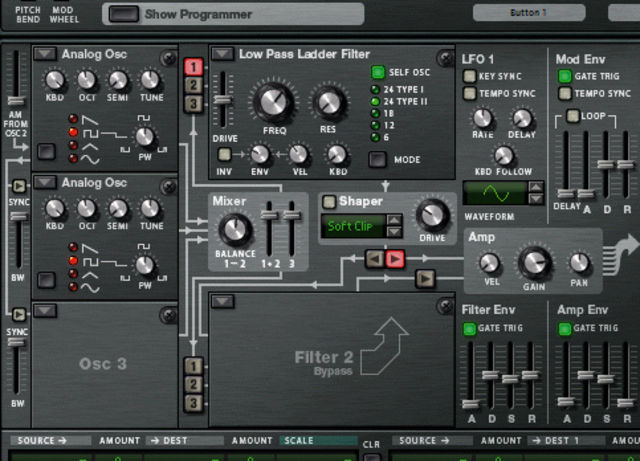Viewport: 640px width, 461px height.
Task: Toggle Osc 2 routing to Filter 1
Action: (193, 85)
